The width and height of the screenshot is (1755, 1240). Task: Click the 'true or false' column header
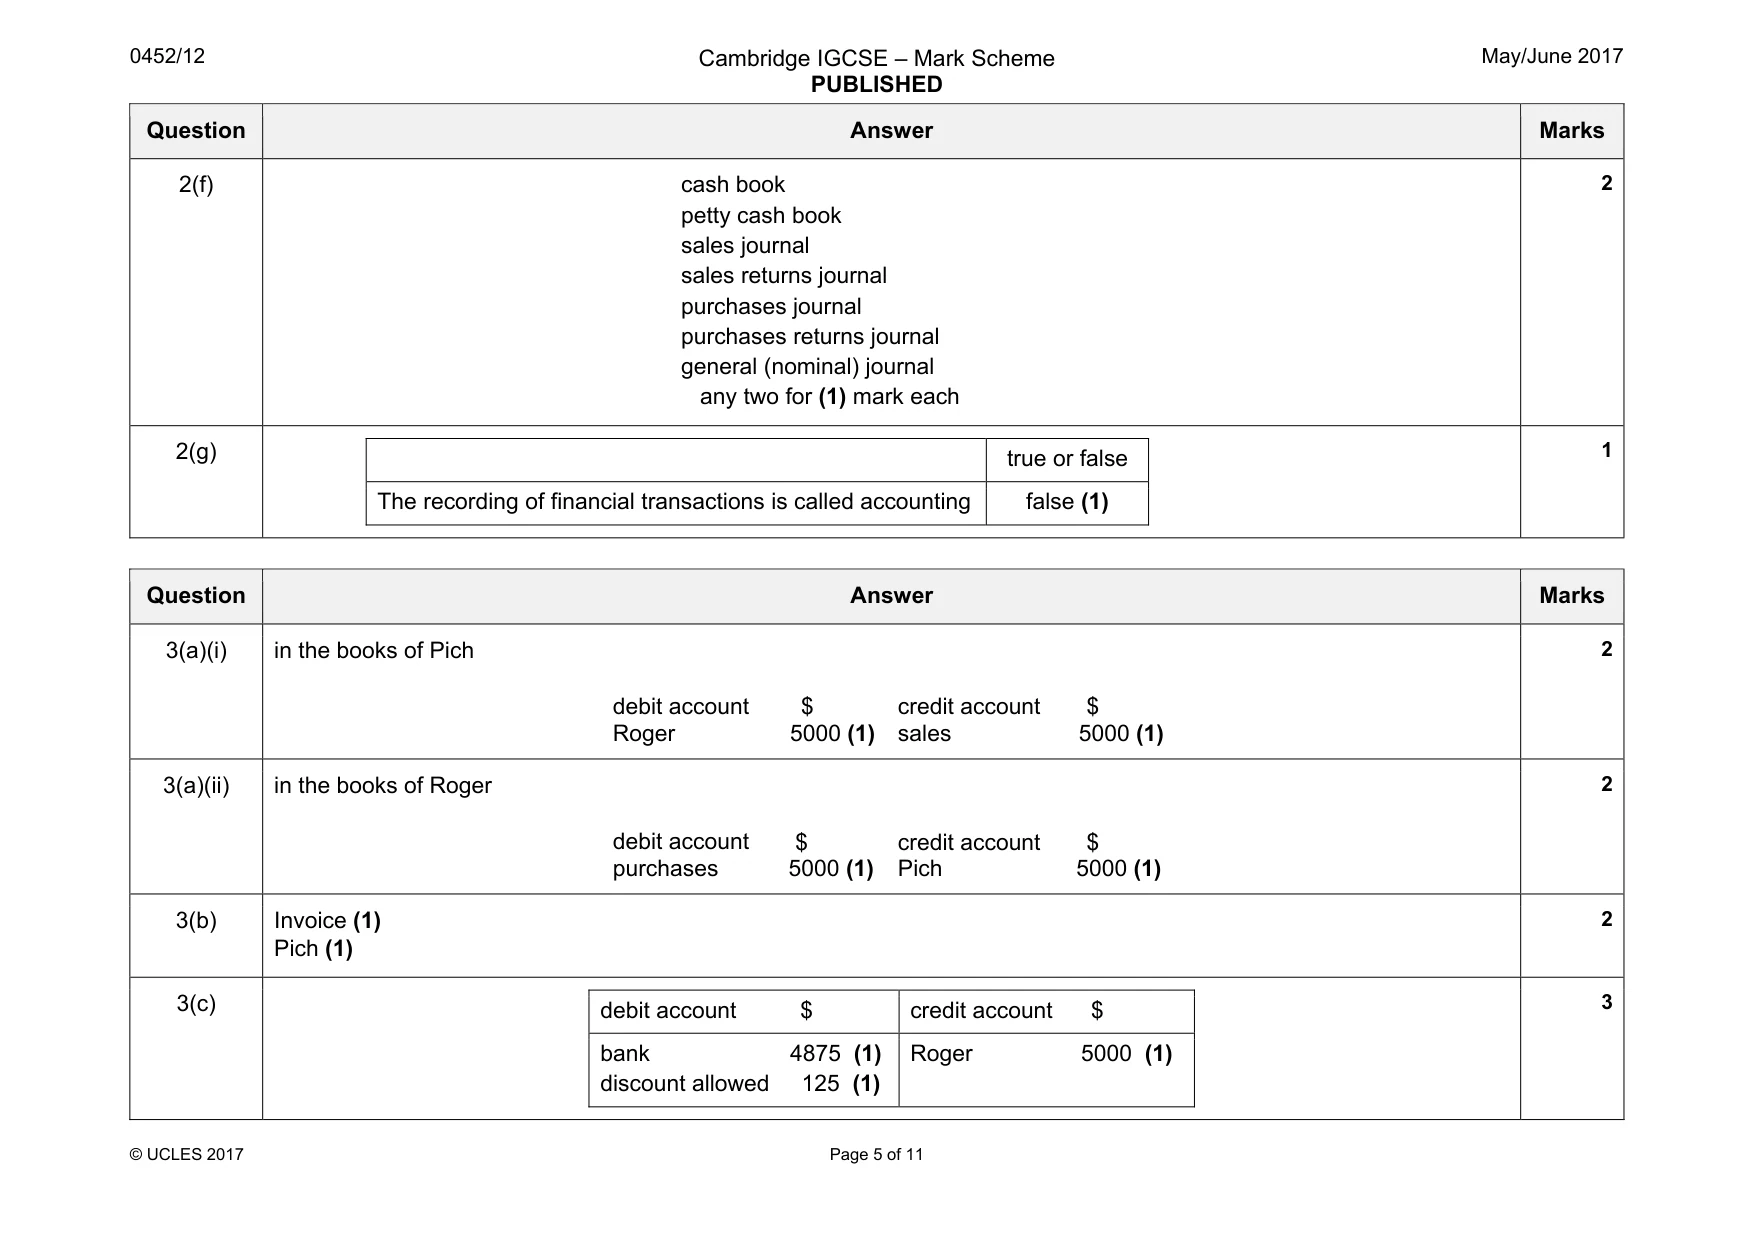tap(1067, 459)
